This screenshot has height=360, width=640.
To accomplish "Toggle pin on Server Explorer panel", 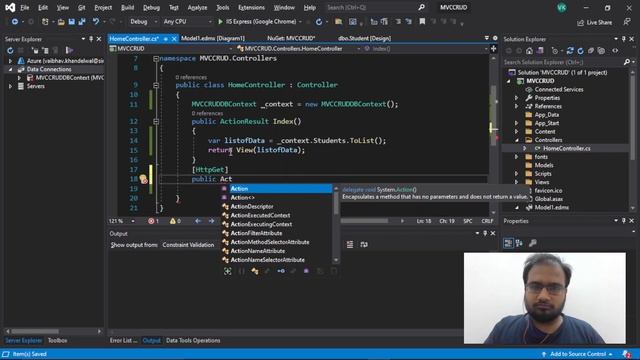I will click(x=91, y=39).
